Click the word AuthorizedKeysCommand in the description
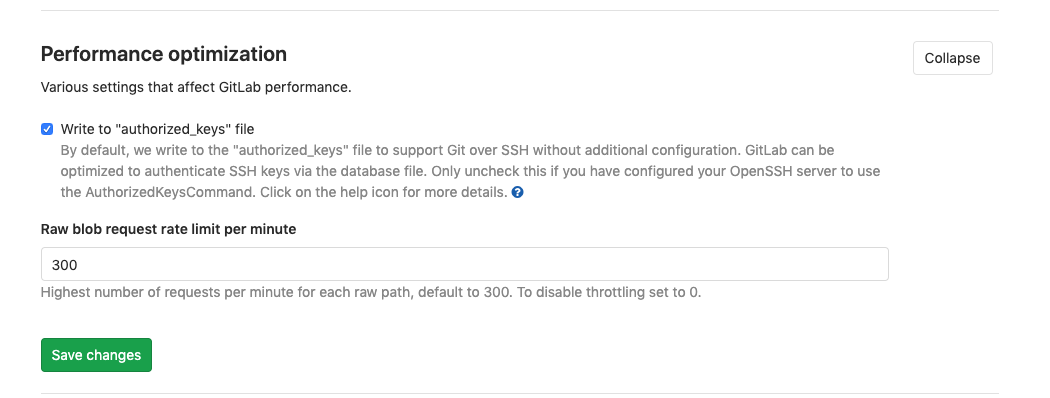This screenshot has width=1050, height=398. pos(171,192)
